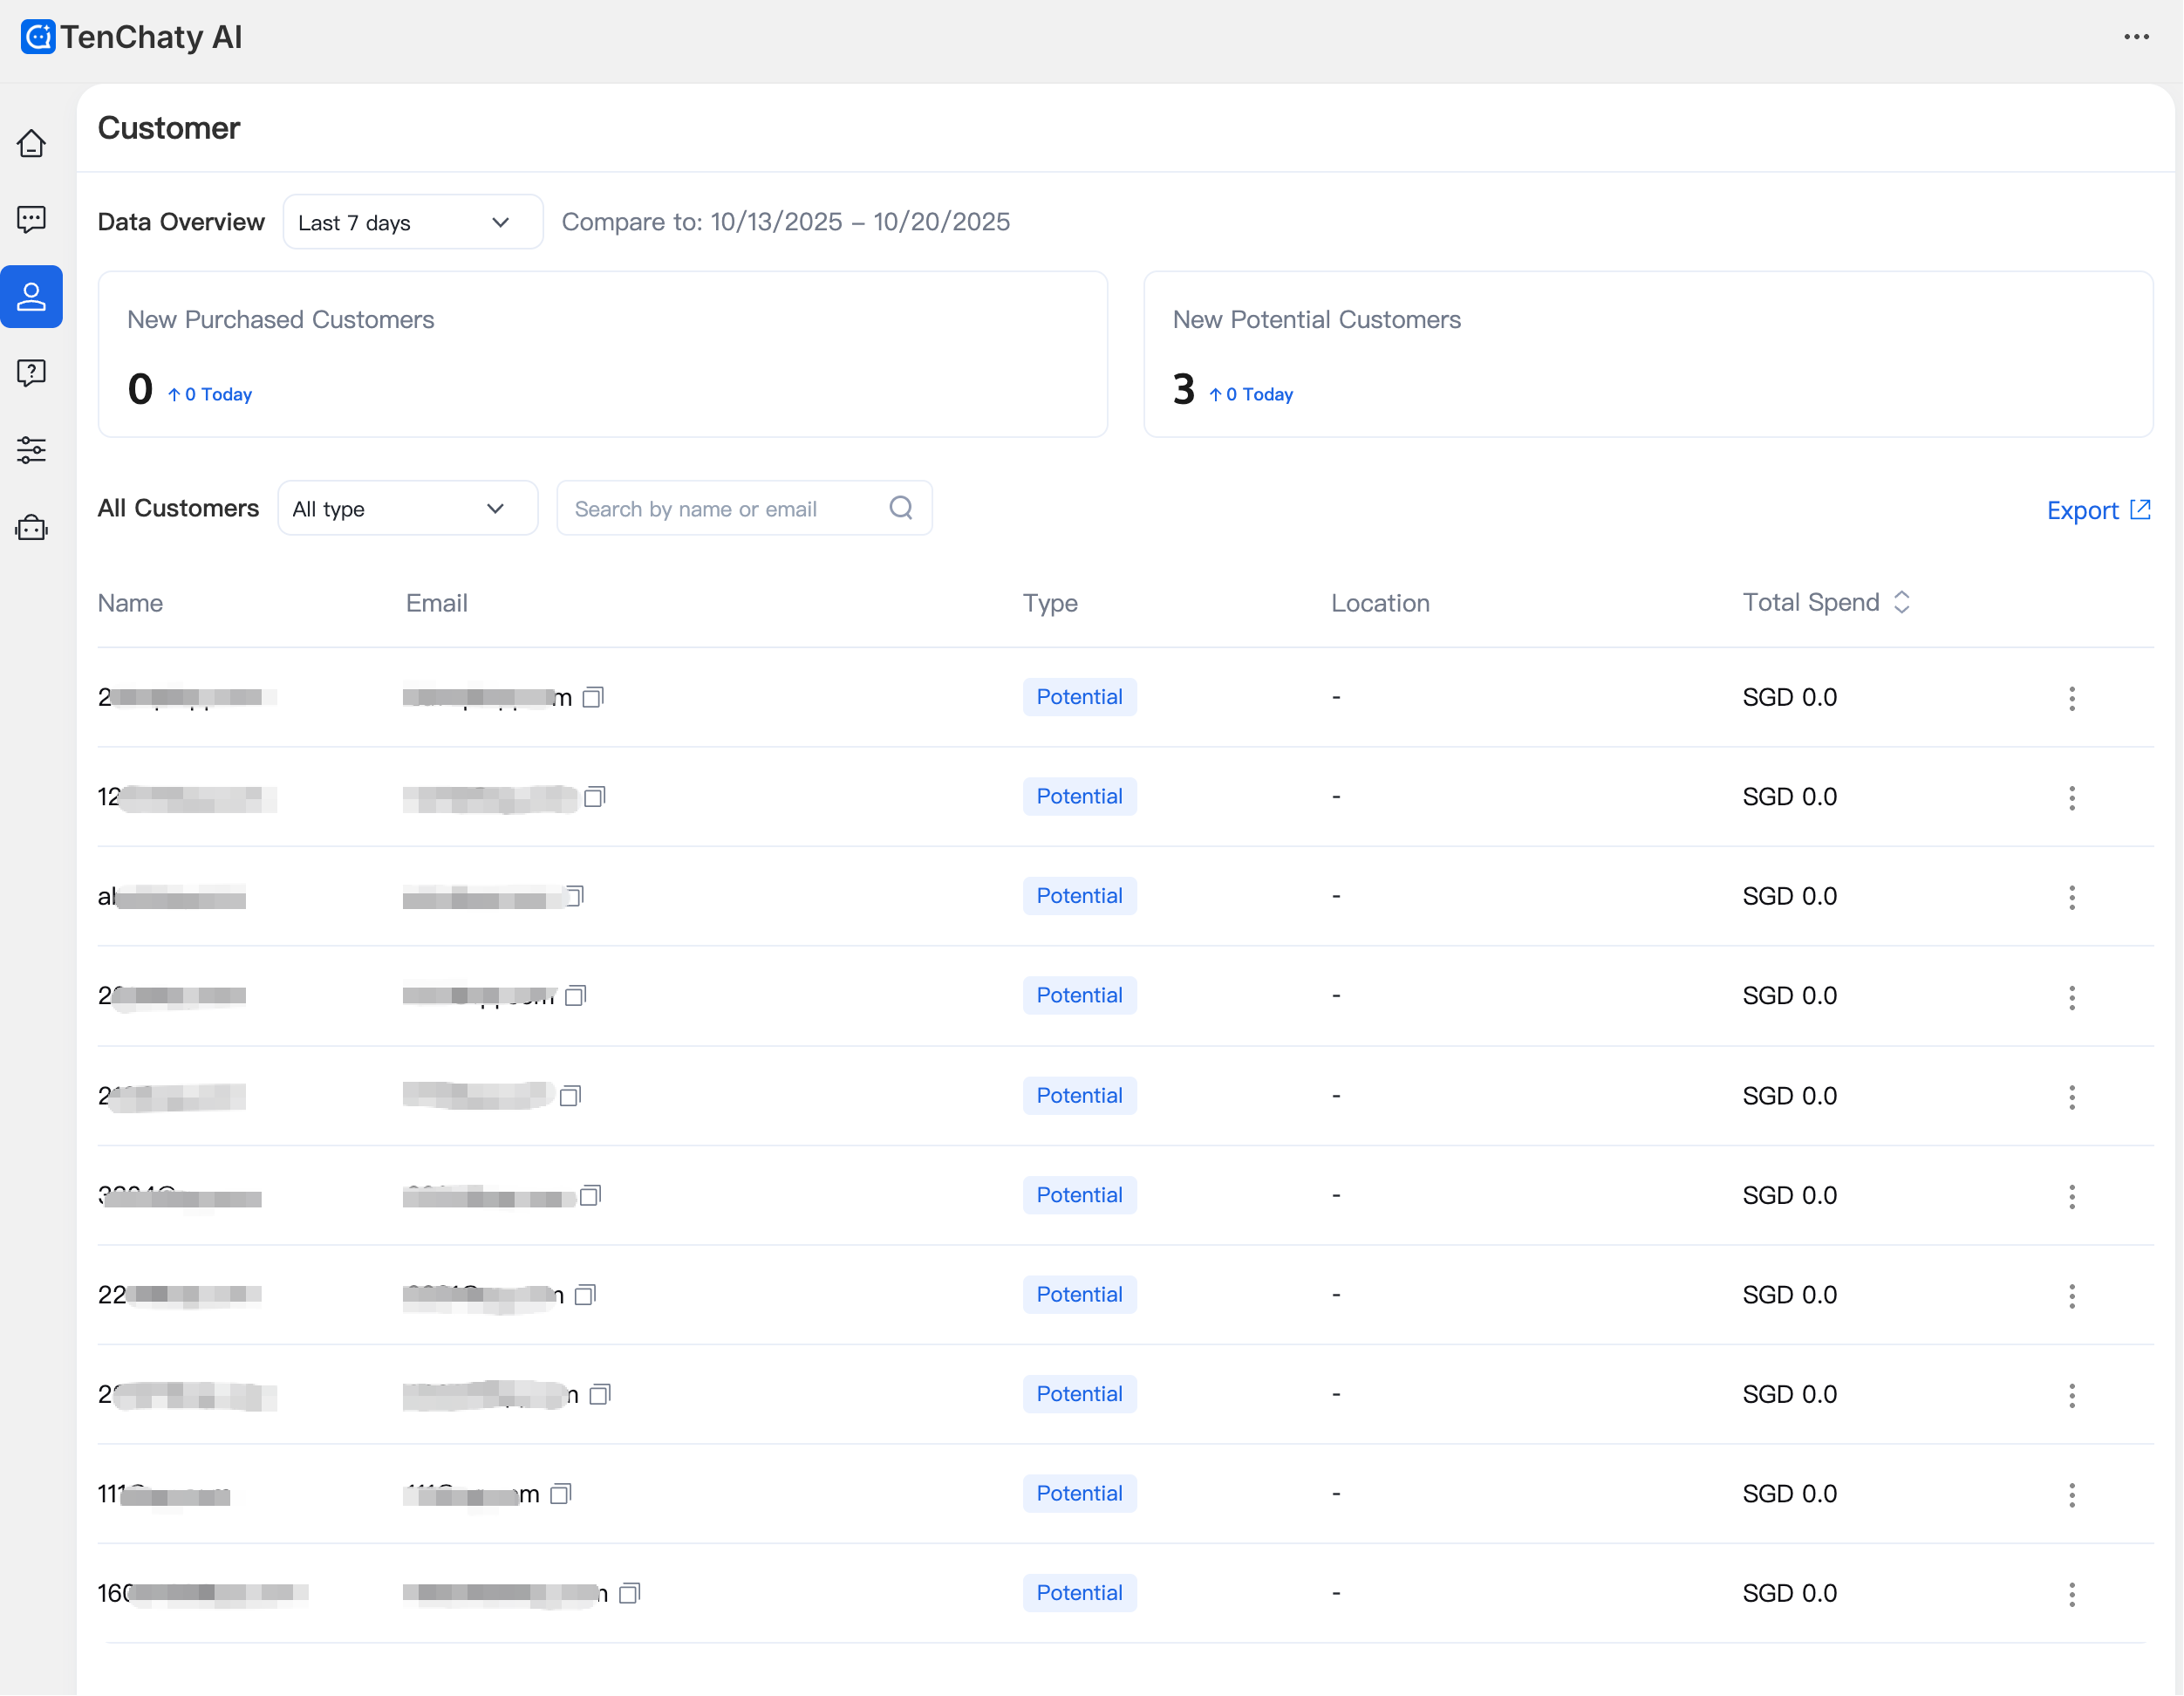Open the FAQ question-bubble sidebar icon
The image size is (2184, 1696).
[x=31, y=373]
